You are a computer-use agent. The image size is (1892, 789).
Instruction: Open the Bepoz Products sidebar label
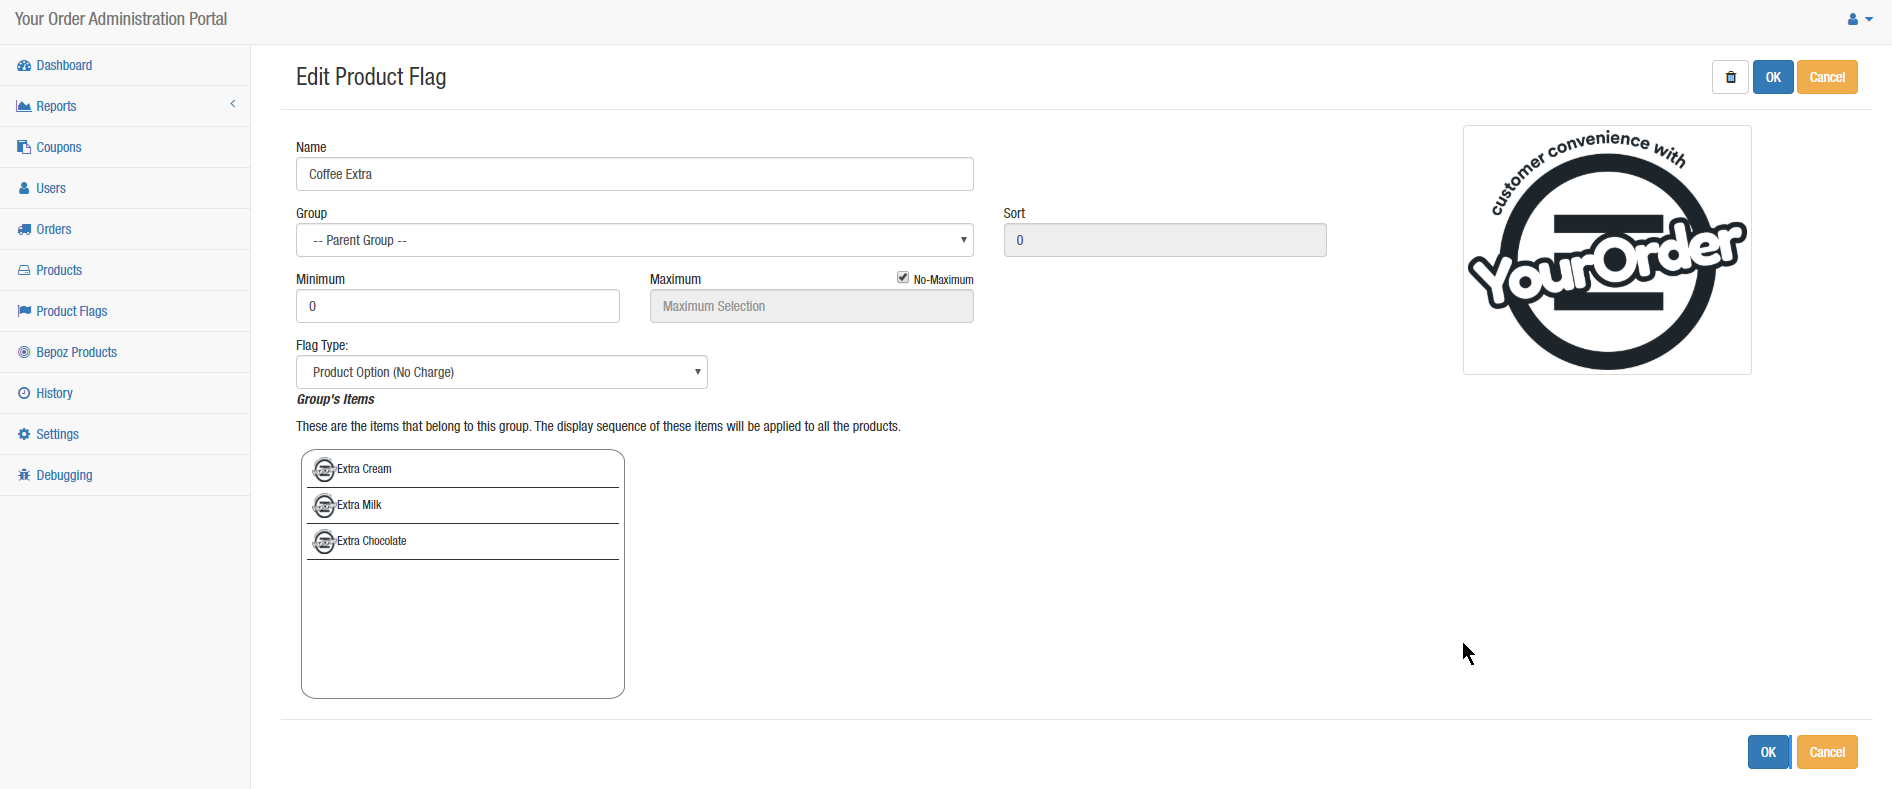pos(77,353)
